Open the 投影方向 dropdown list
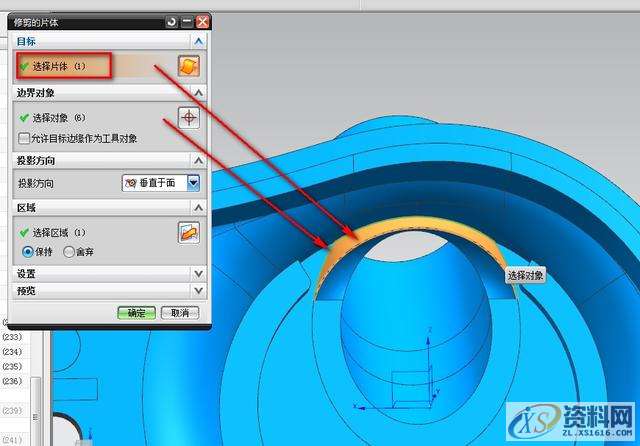The width and height of the screenshot is (640, 446). (194, 183)
